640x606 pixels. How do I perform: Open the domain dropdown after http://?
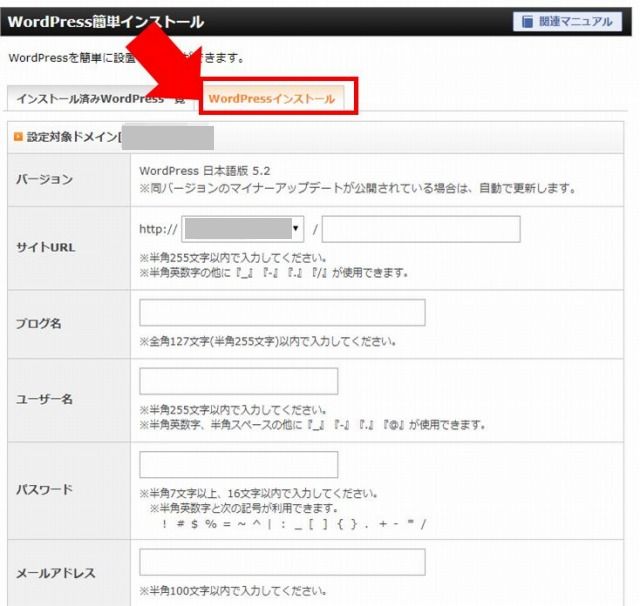(243, 229)
